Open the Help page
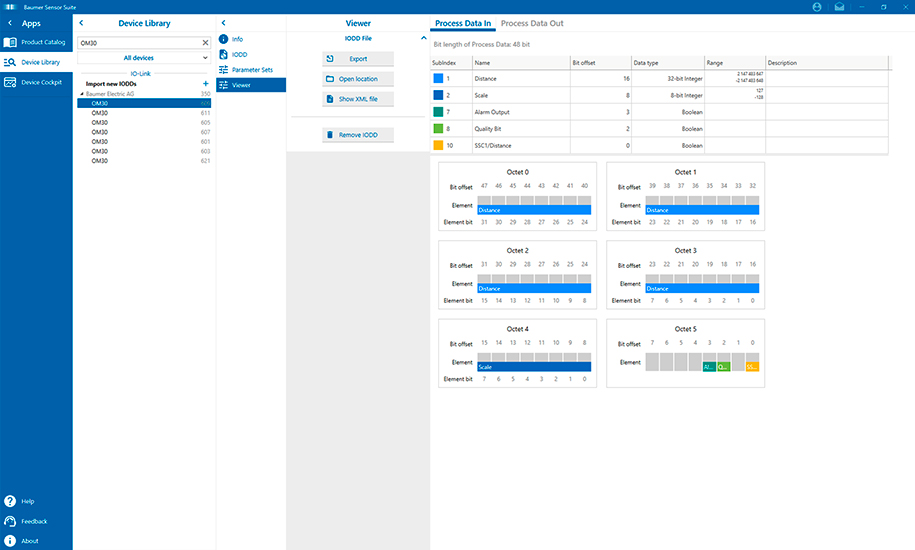This screenshot has width=915, height=550. tap(28, 501)
